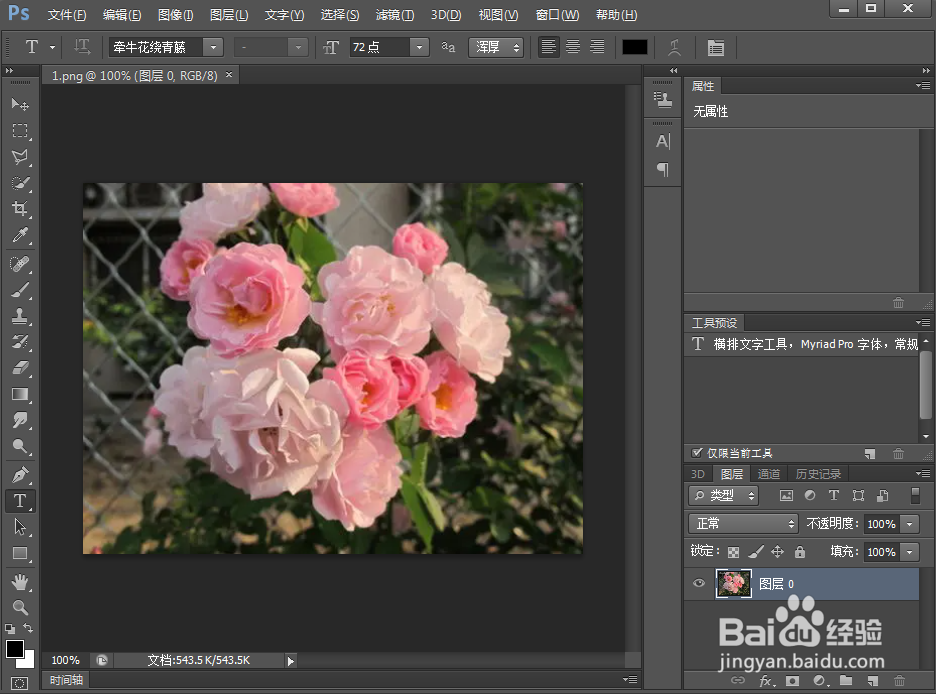Select the Horizontal Type tool
Image resolution: width=936 pixels, height=694 pixels.
pyautogui.click(x=20, y=501)
